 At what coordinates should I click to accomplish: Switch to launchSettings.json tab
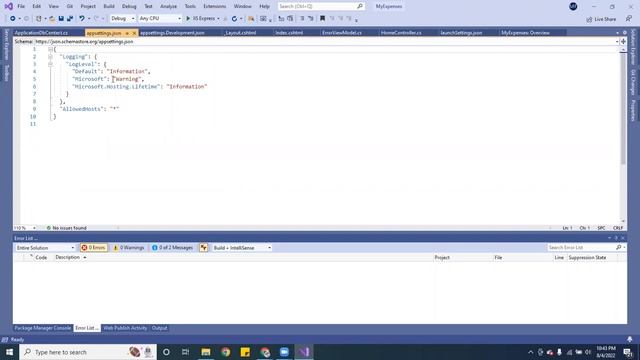tap(461, 33)
